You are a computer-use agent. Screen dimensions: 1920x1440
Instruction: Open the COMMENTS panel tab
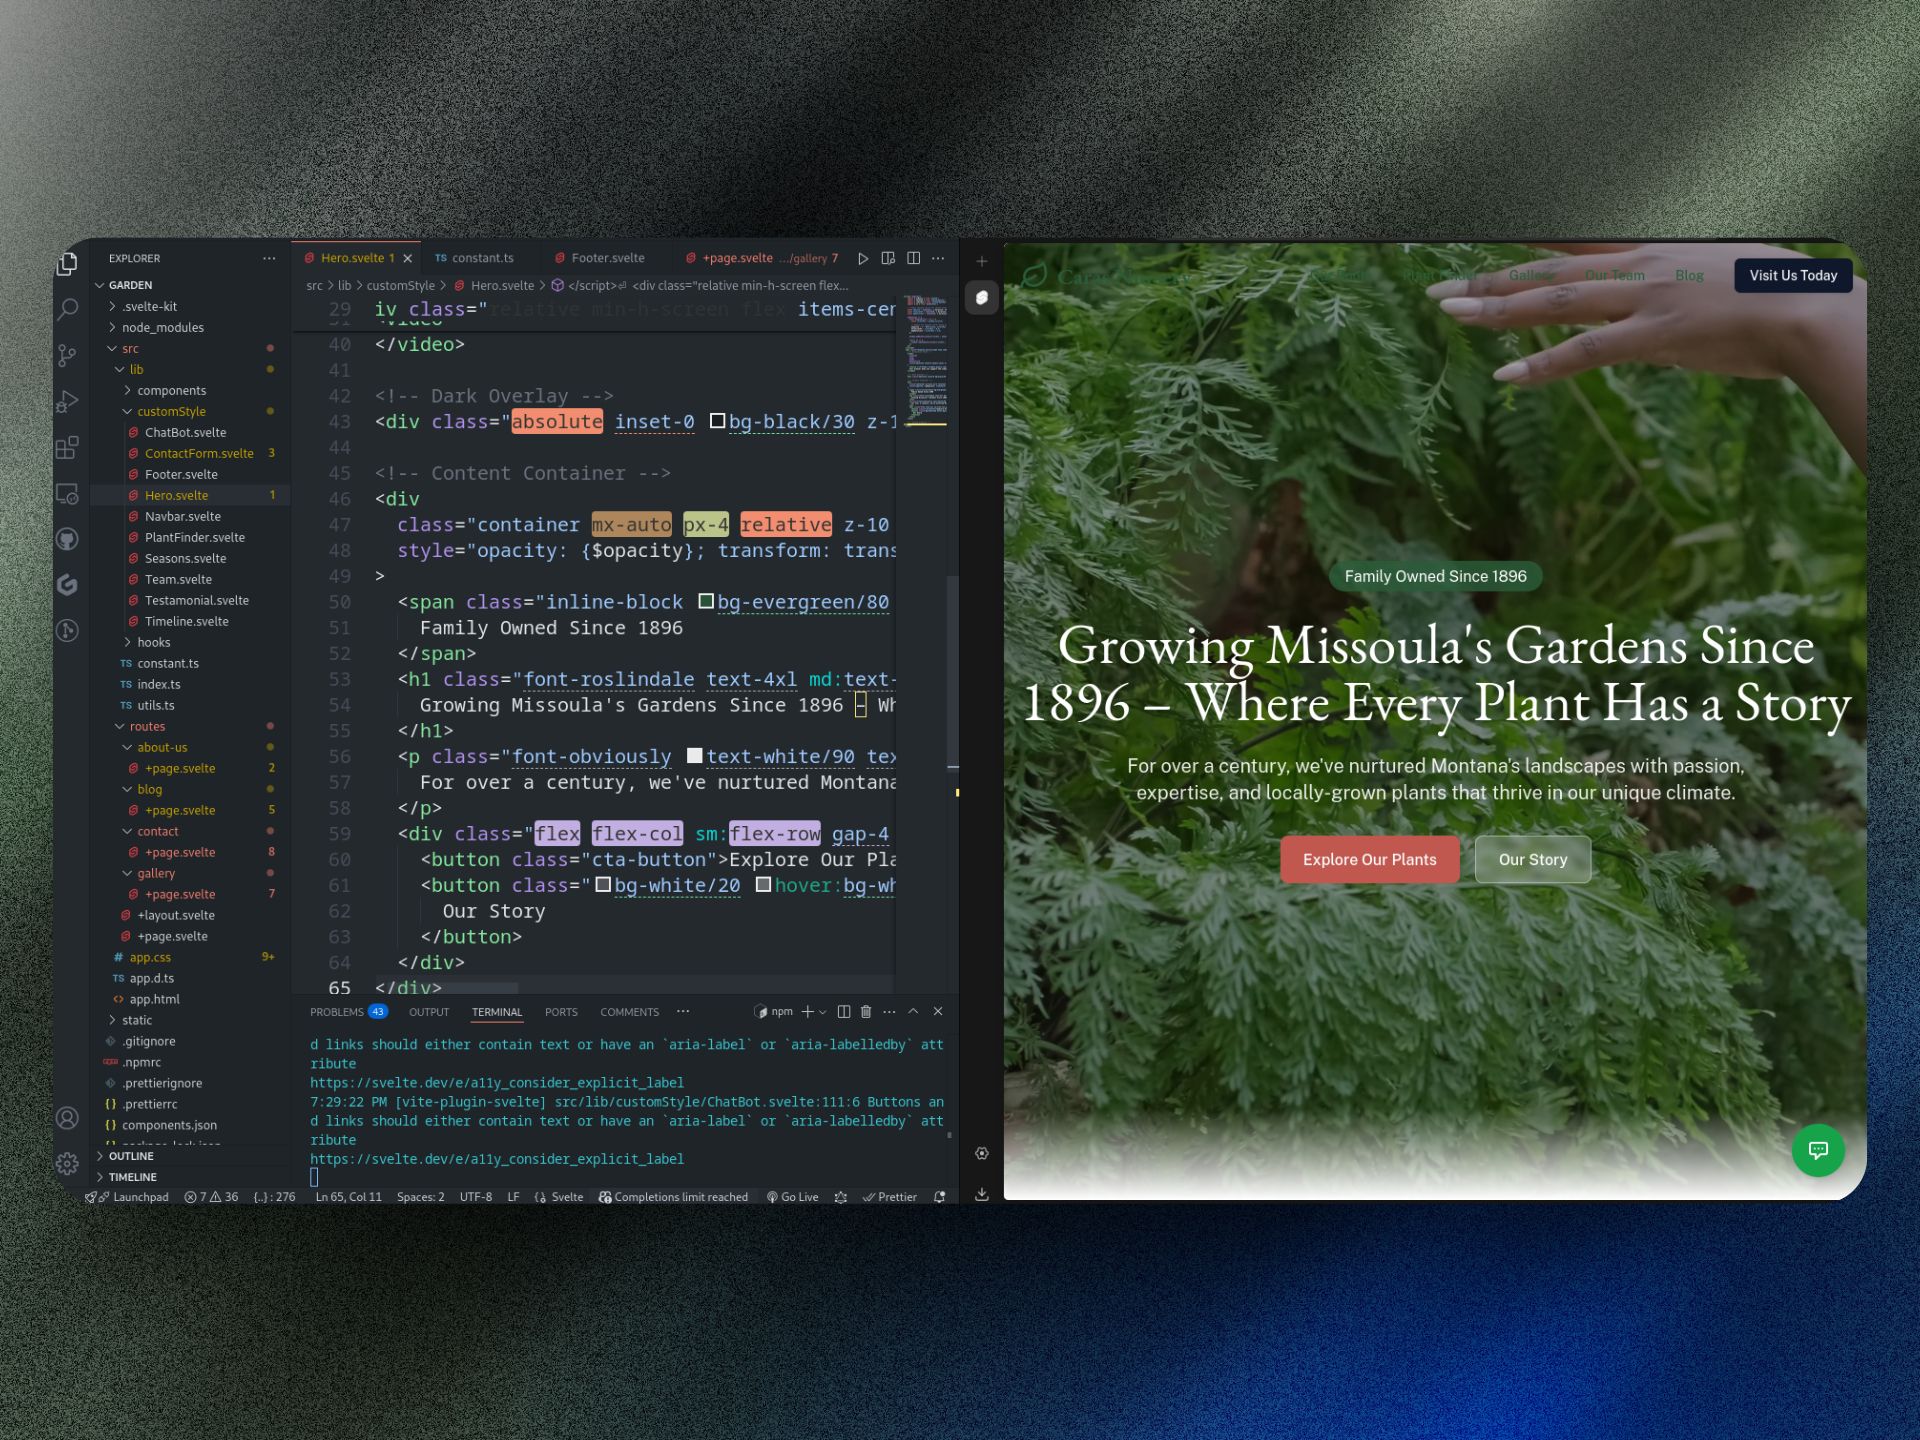tap(629, 1012)
